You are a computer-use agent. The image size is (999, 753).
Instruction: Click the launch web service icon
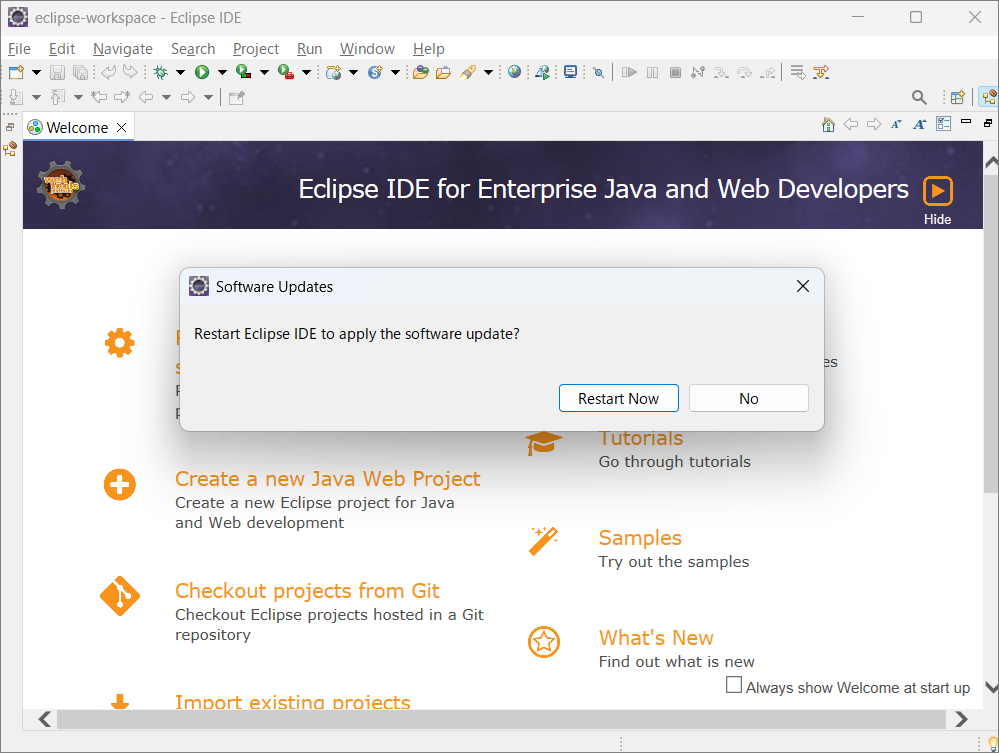tap(543, 72)
